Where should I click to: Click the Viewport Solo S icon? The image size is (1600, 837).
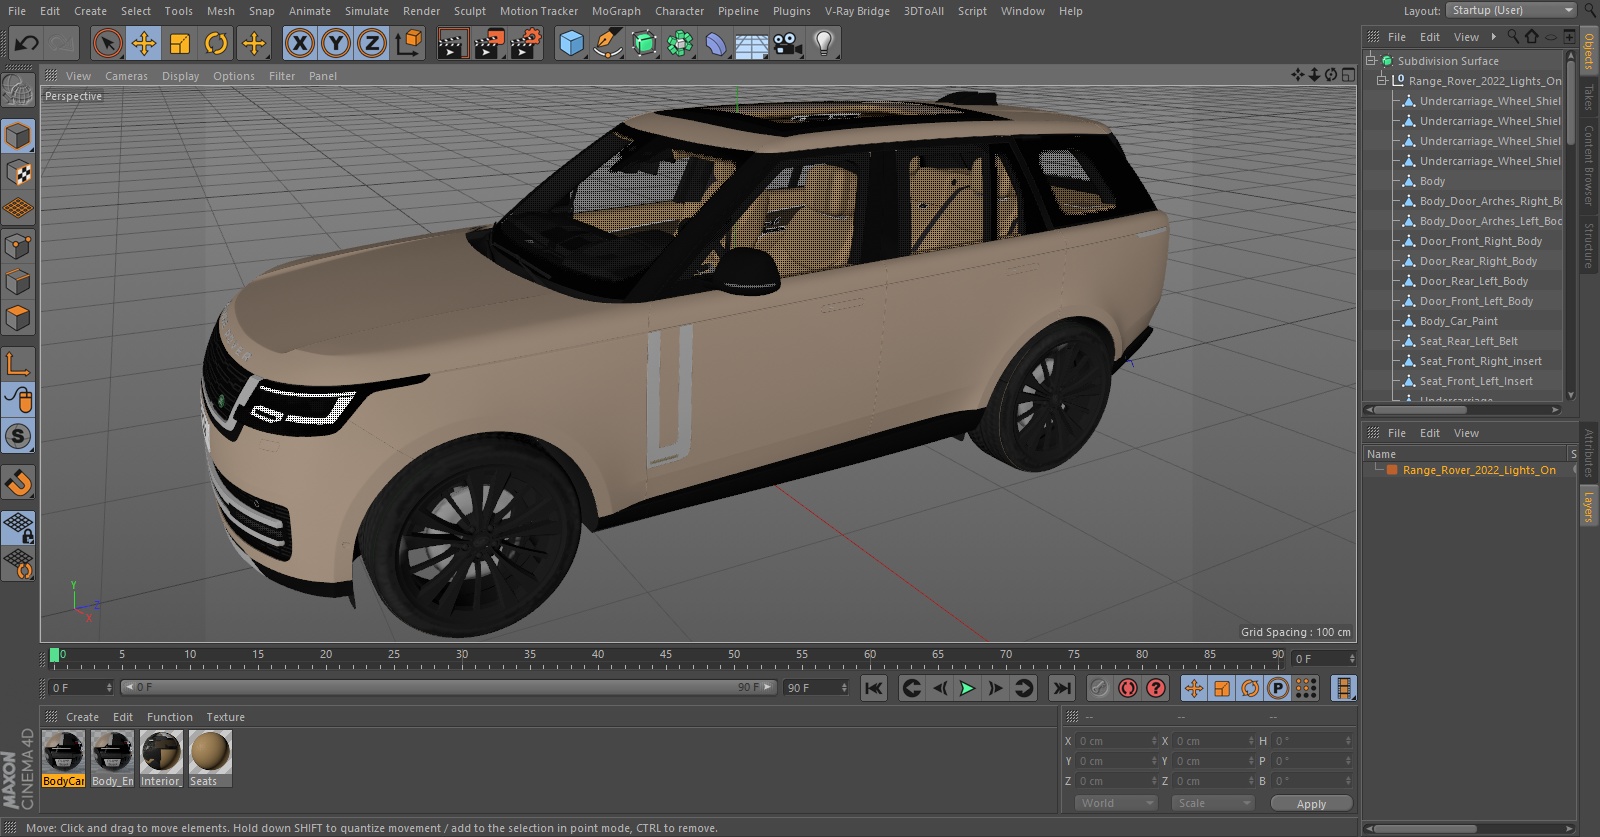[x=18, y=437]
